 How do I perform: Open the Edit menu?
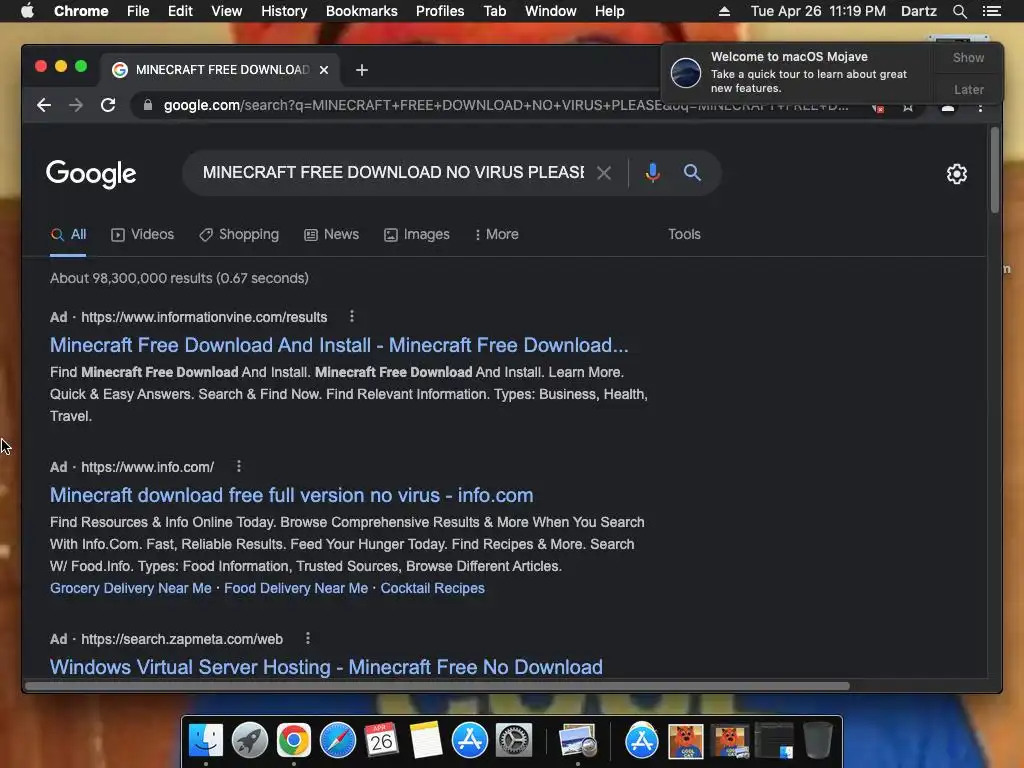pyautogui.click(x=180, y=11)
